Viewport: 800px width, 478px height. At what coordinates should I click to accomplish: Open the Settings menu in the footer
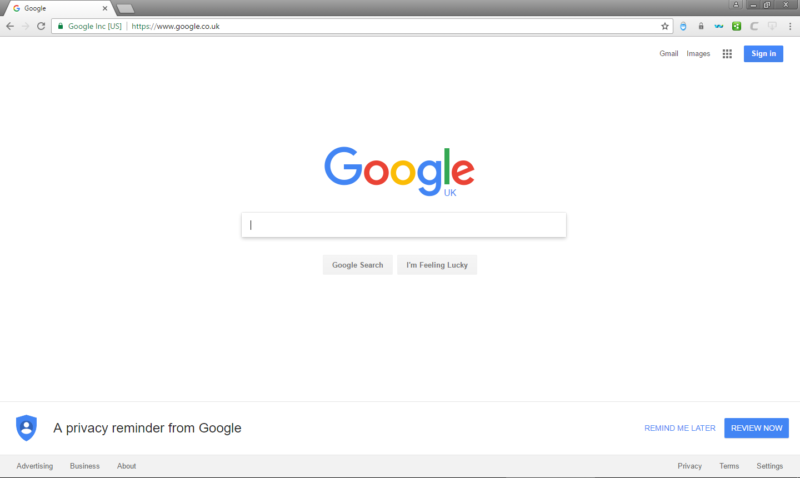(769, 466)
